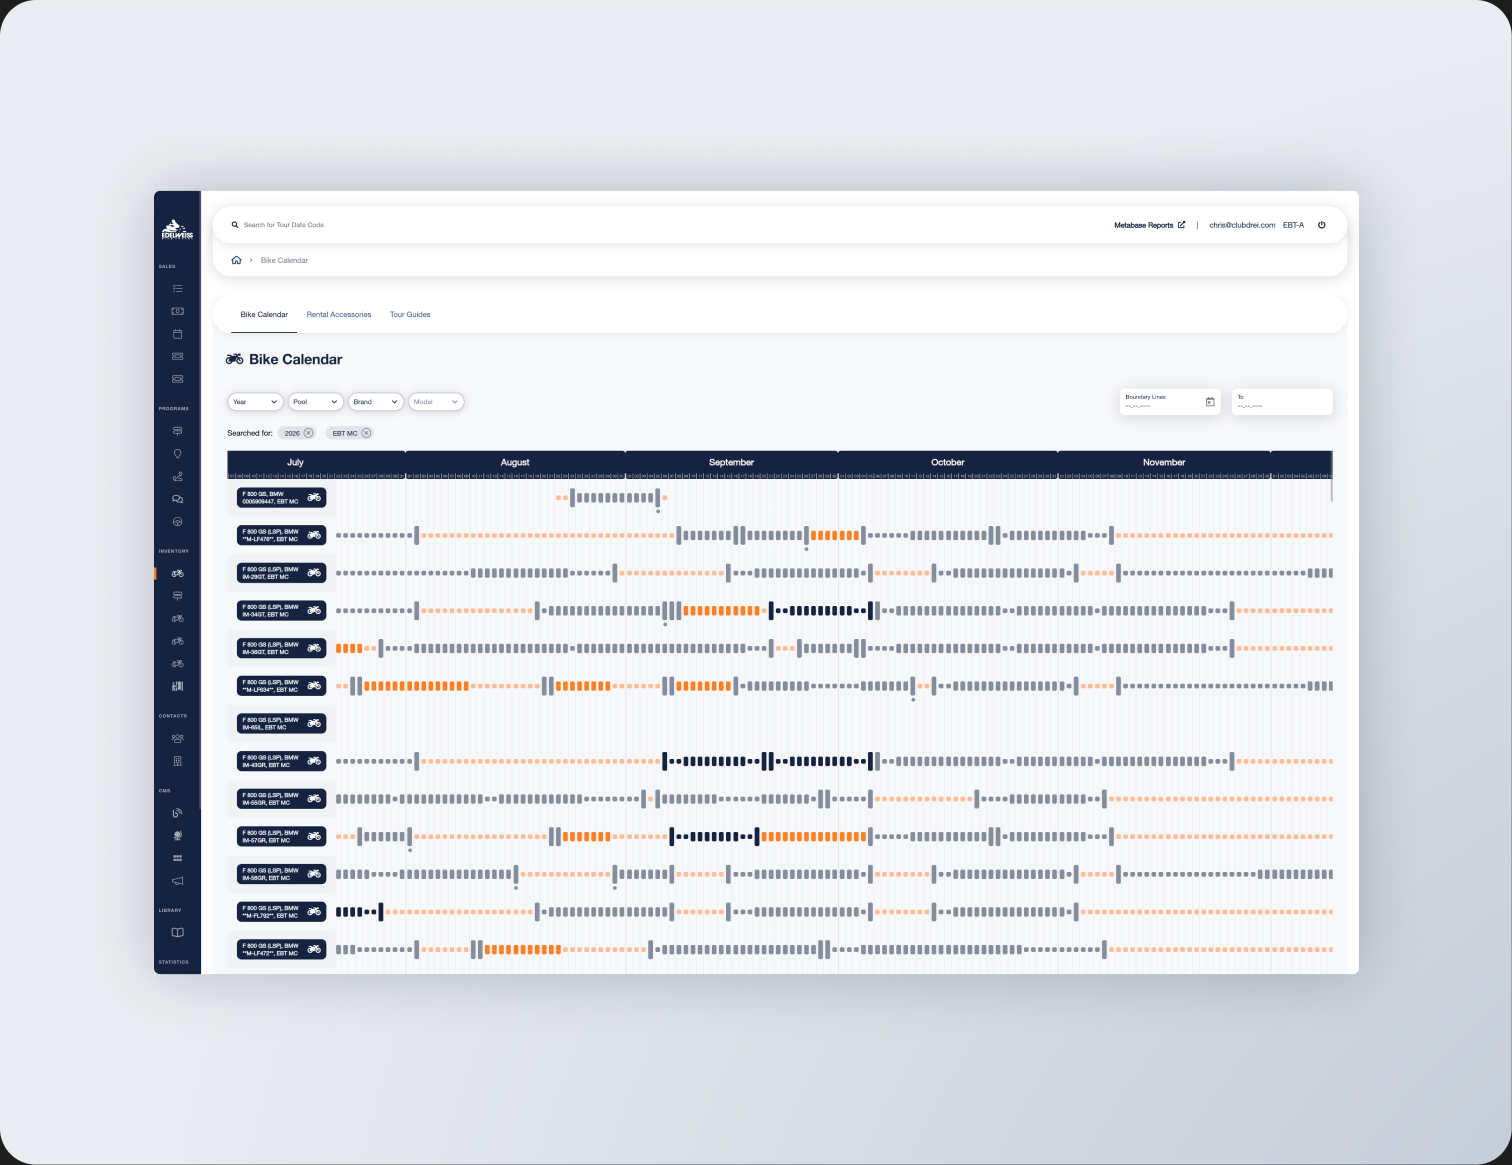
Task: Open the Pool dropdown
Action: pyautogui.click(x=316, y=402)
